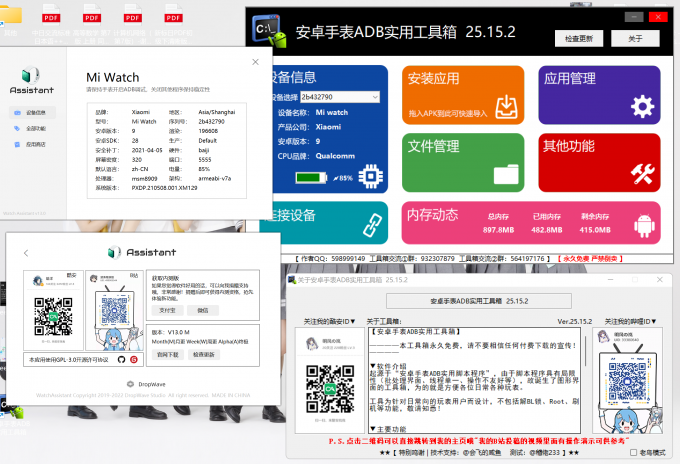Open the fourth PDF file on desktop

coord(173,16)
